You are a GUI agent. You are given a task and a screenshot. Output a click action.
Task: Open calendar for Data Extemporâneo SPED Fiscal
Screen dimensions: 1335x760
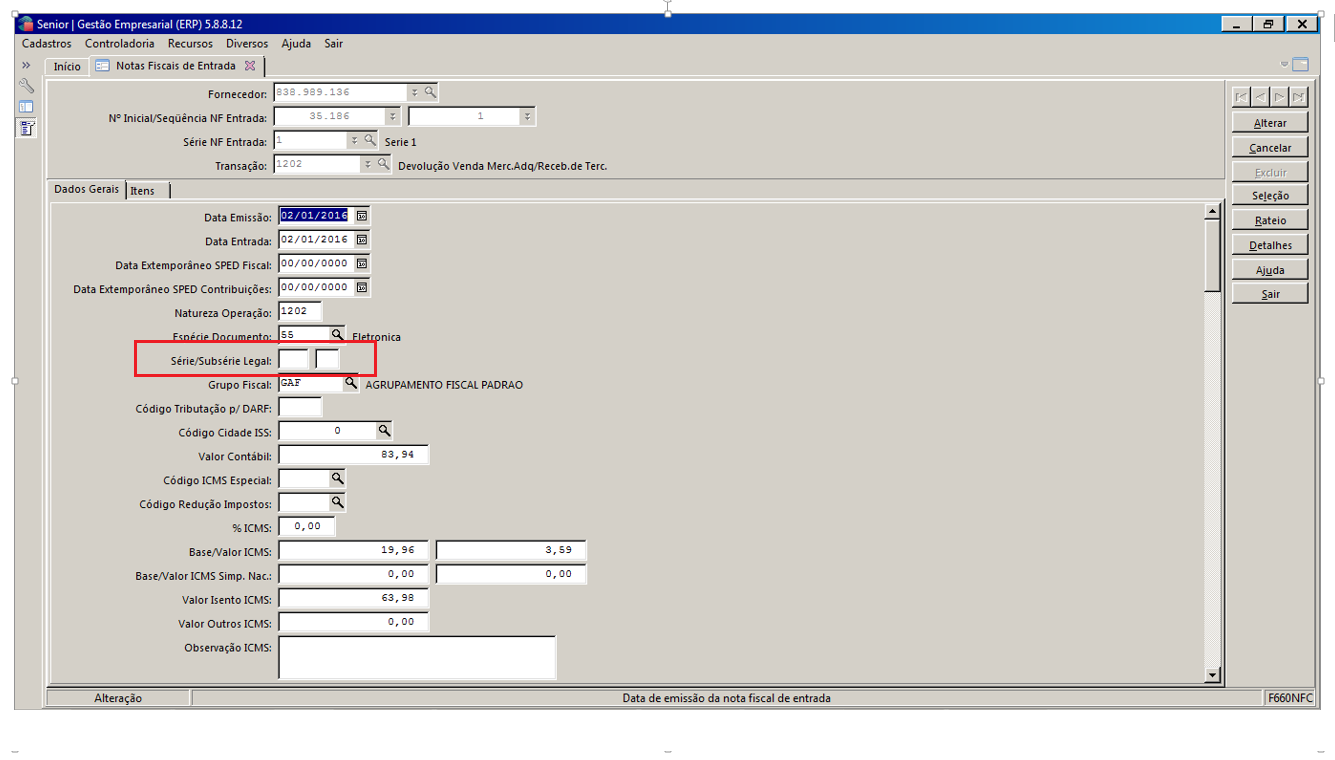[x=362, y=264]
